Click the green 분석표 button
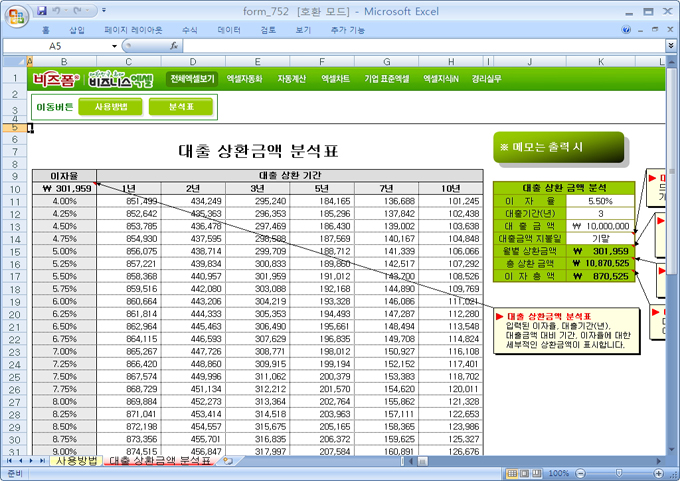680x481 pixels. pyautogui.click(x=181, y=106)
